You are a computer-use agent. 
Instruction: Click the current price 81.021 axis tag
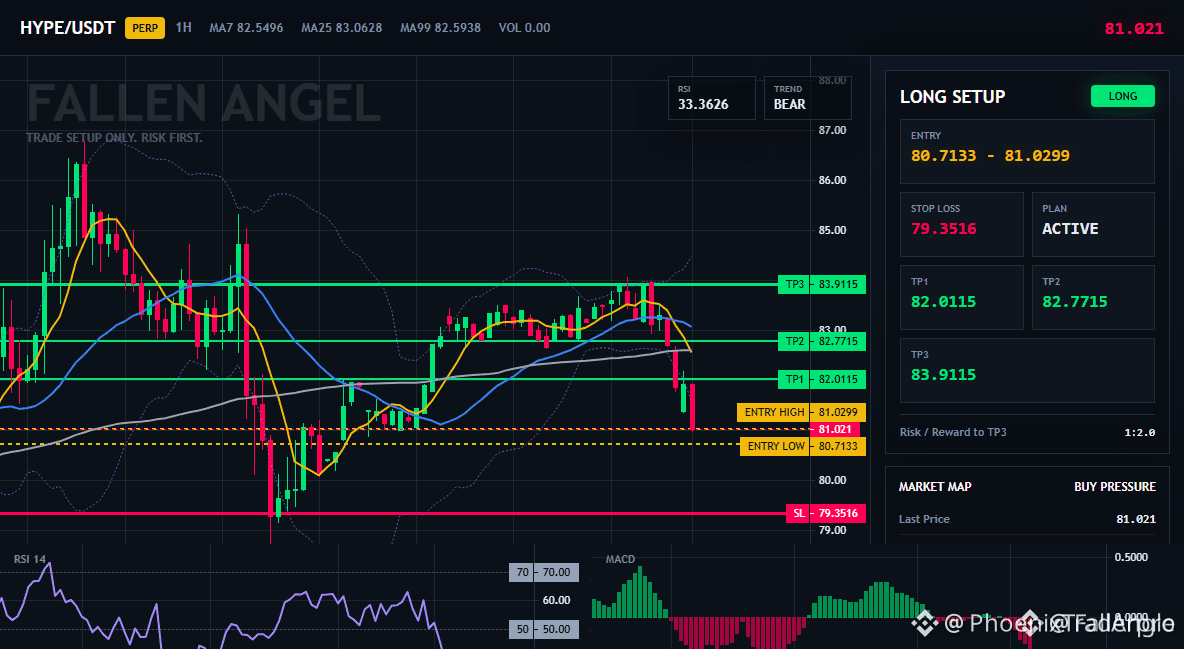(834, 429)
